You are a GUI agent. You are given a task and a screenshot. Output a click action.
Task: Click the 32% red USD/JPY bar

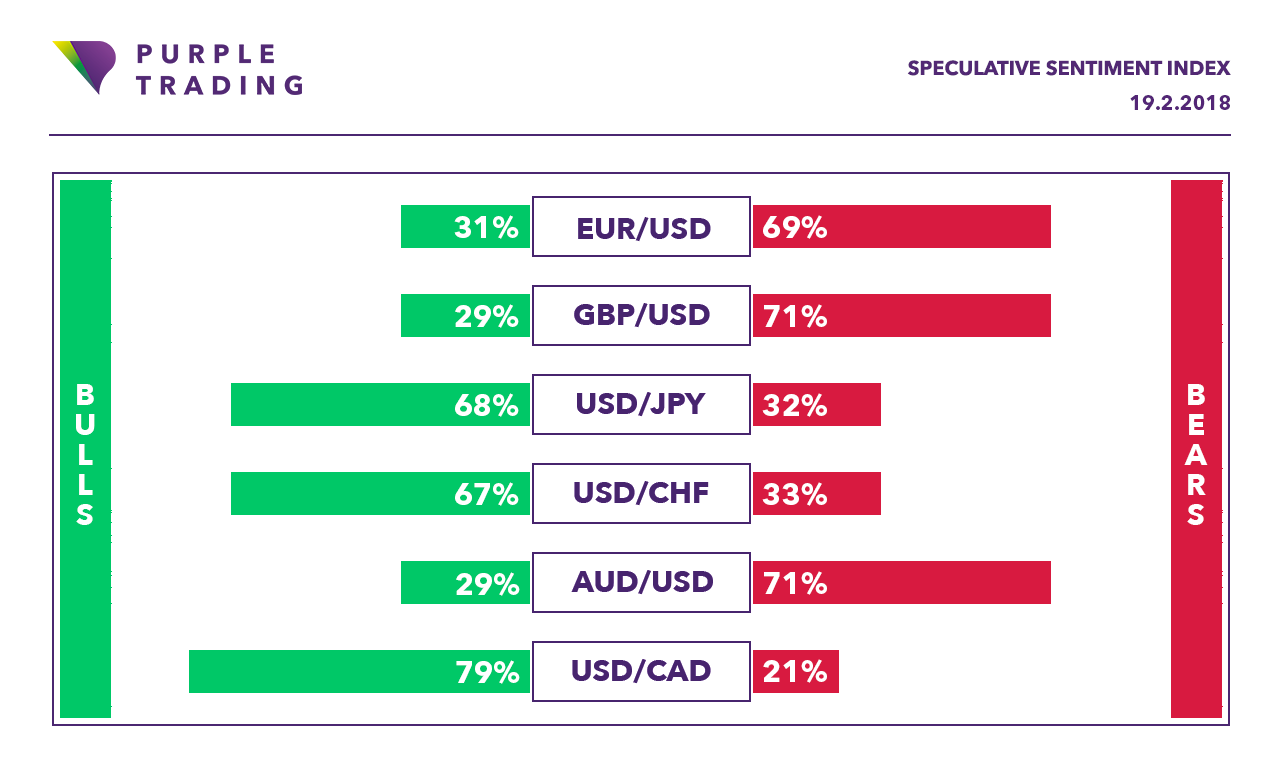[817, 405]
